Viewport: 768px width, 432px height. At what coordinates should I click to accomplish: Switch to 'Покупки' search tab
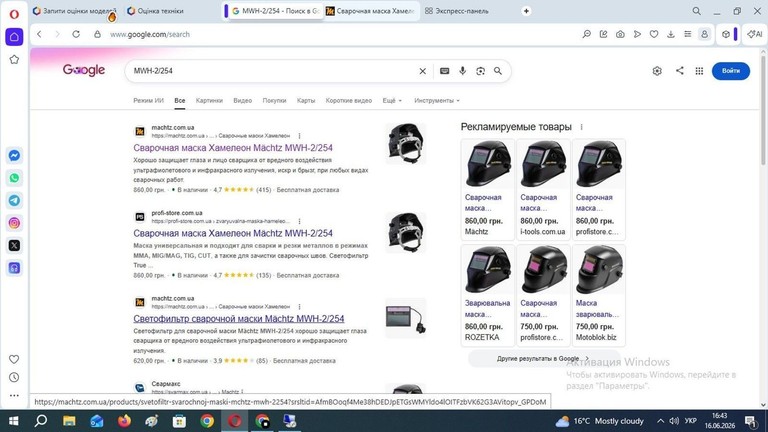pyautogui.click(x=274, y=100)
